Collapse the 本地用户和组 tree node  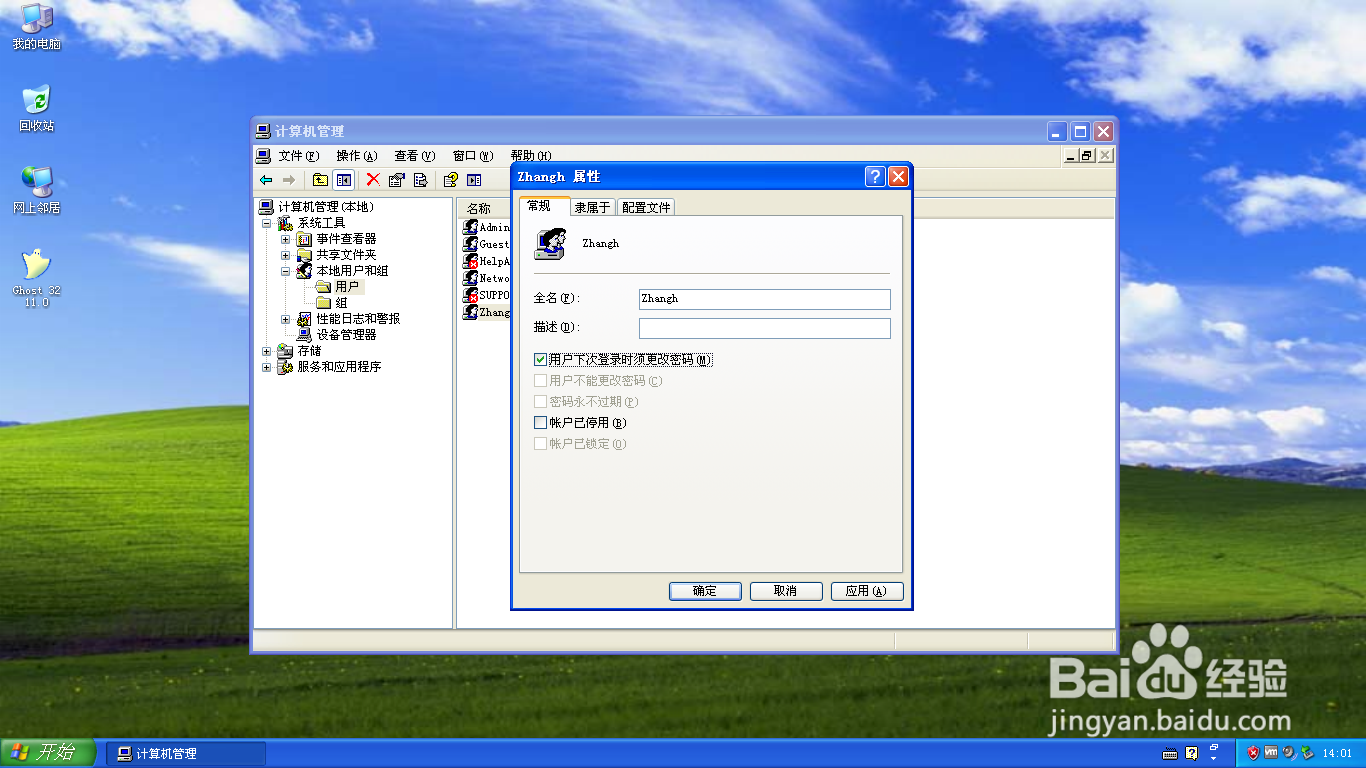[x=285, y=271]
